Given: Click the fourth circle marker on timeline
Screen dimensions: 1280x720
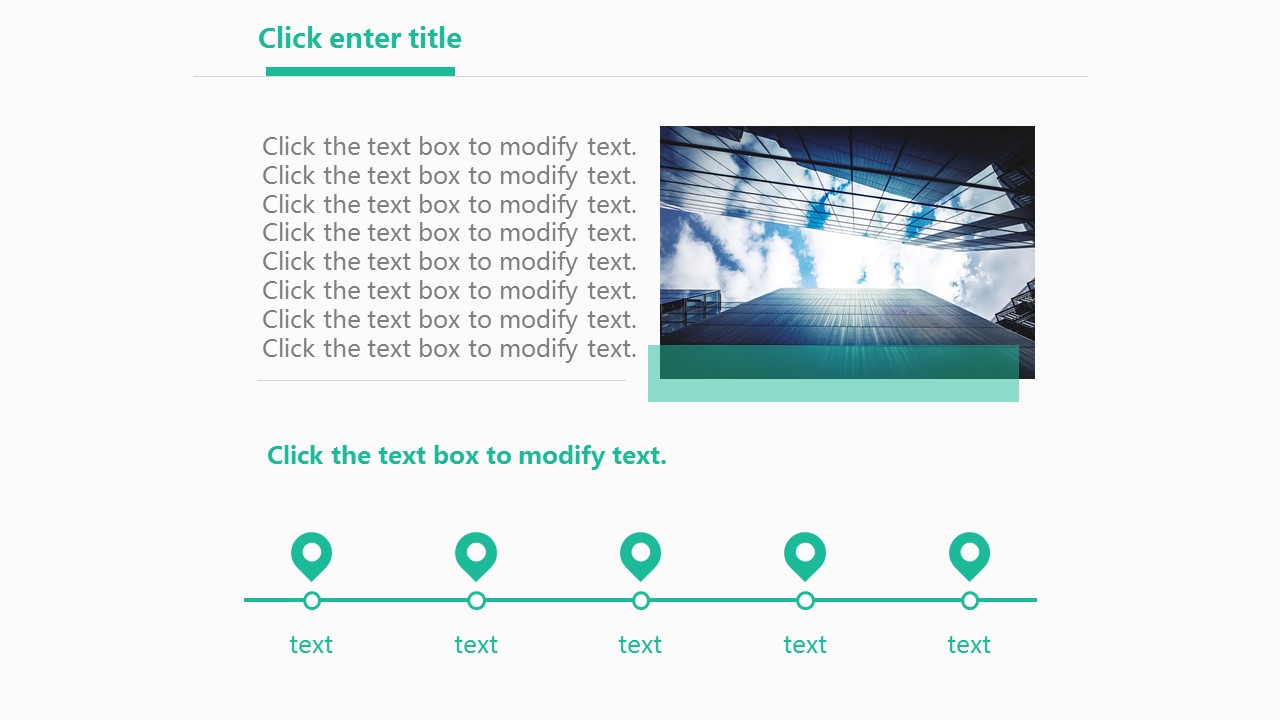Looking at the screenshot, I should coord(805,600).
